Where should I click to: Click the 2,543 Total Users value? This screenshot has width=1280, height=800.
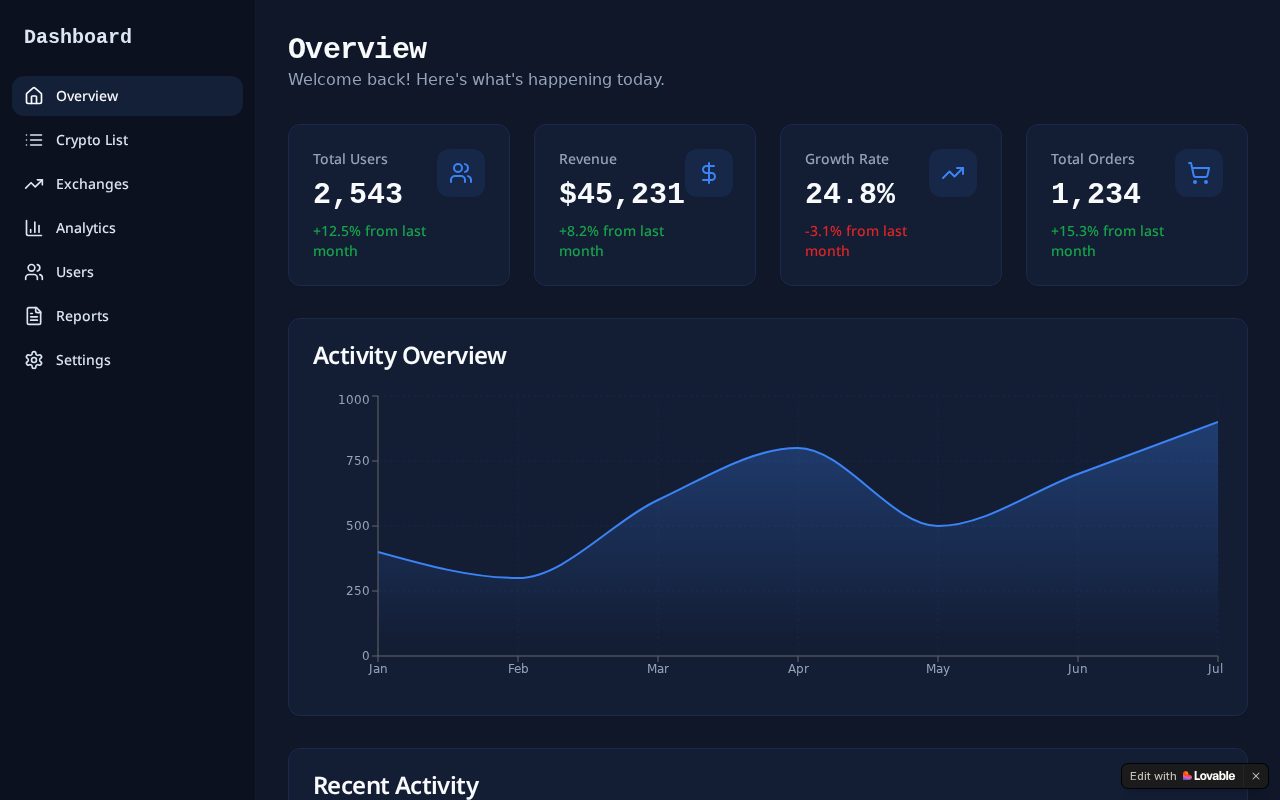358,194
